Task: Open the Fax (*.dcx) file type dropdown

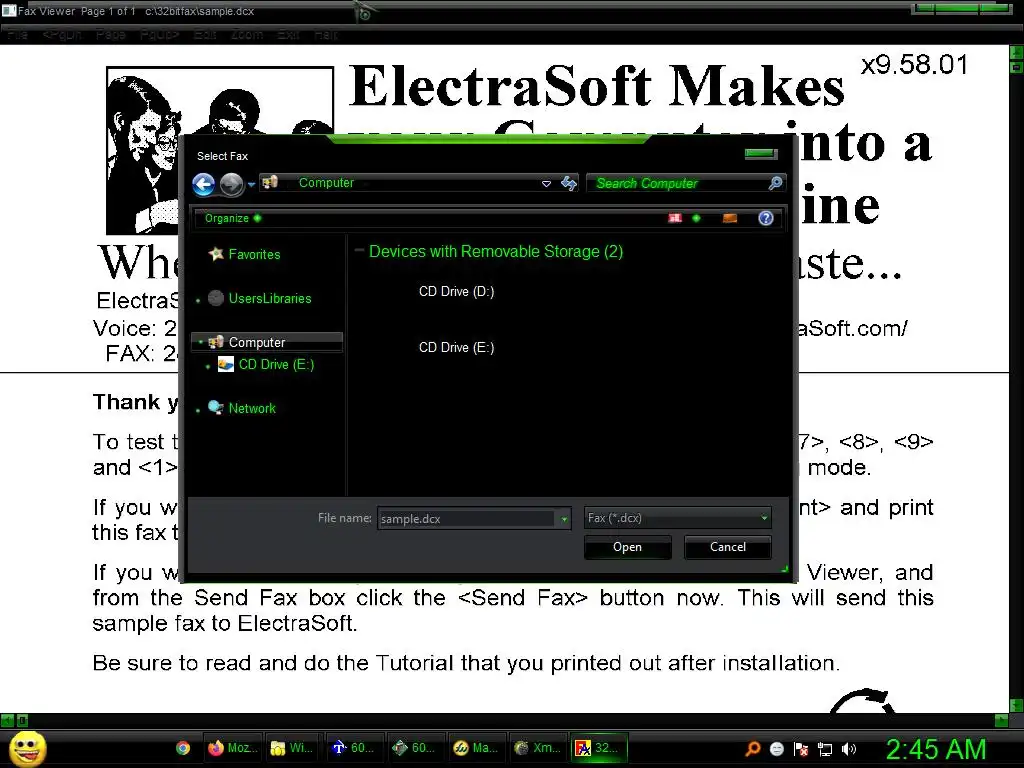Action: 677,518
